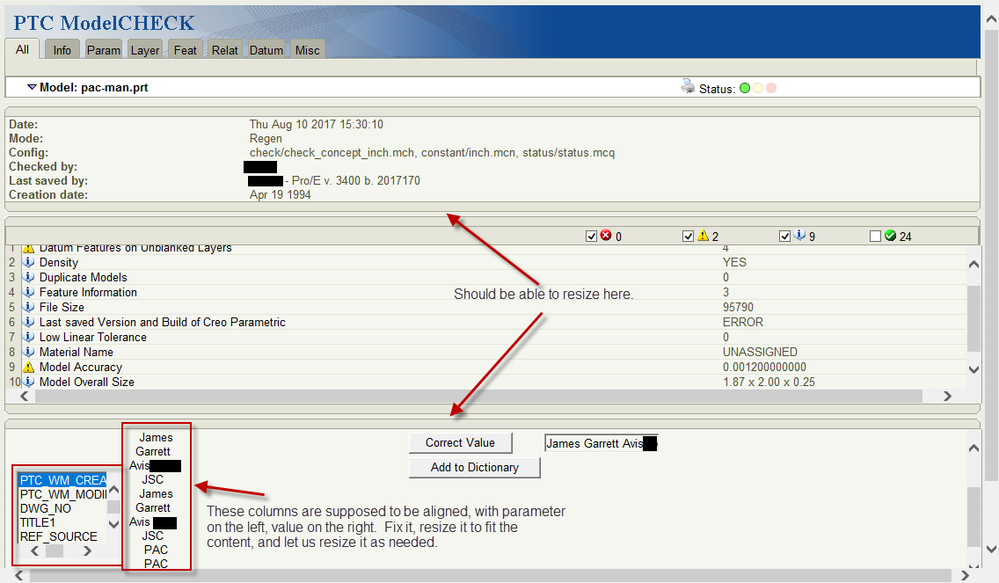Screen dimensions: 999x583
Task: Toggle the errors filter checkbox
Action: [x=591, y=236]
